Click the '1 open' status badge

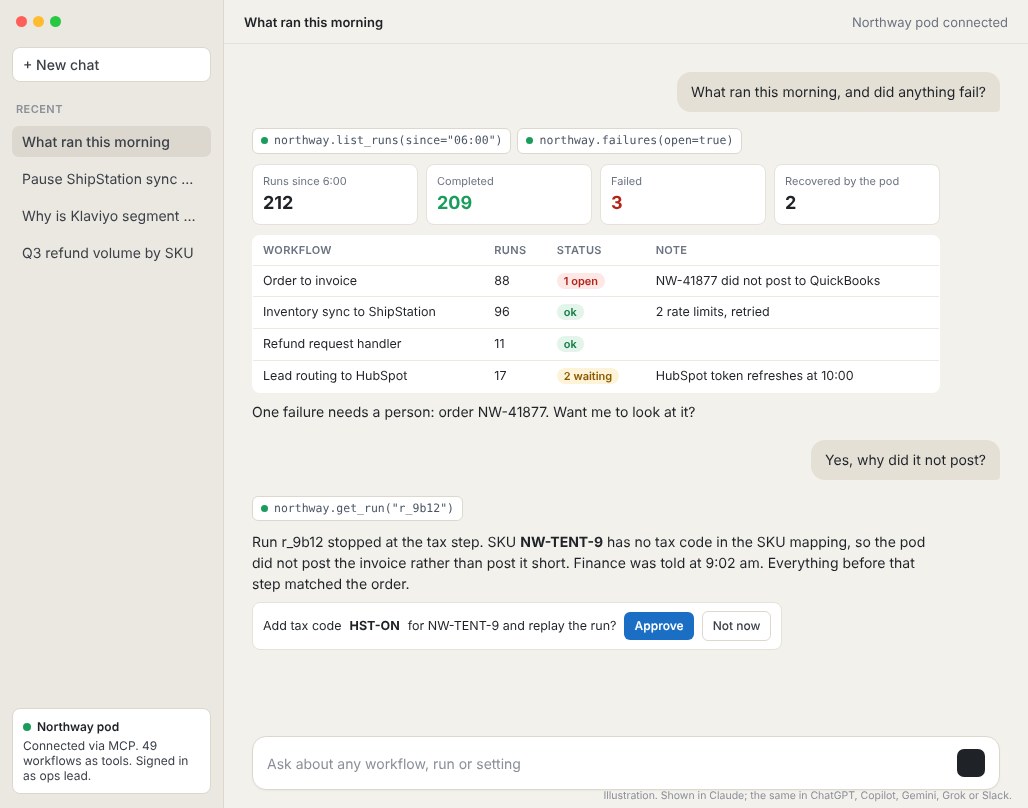coord(580,281)
